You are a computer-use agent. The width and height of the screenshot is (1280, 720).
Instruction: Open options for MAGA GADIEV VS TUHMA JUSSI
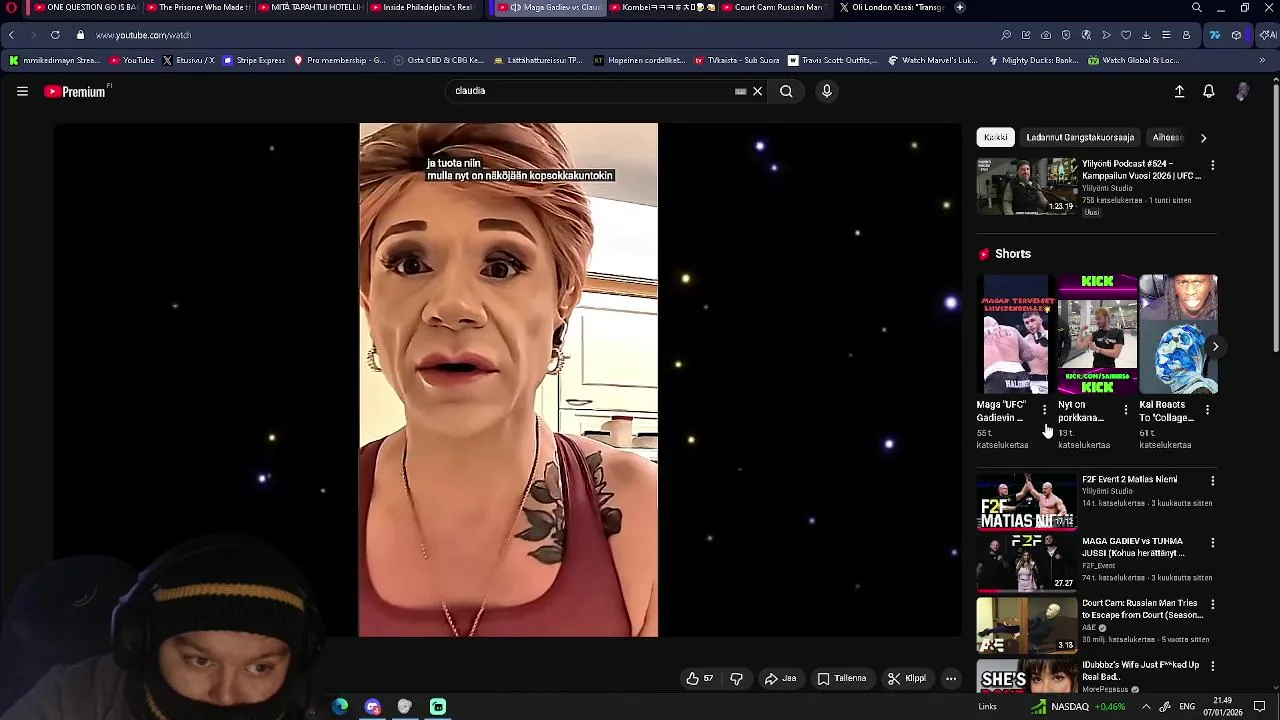tap(1212, 543)
